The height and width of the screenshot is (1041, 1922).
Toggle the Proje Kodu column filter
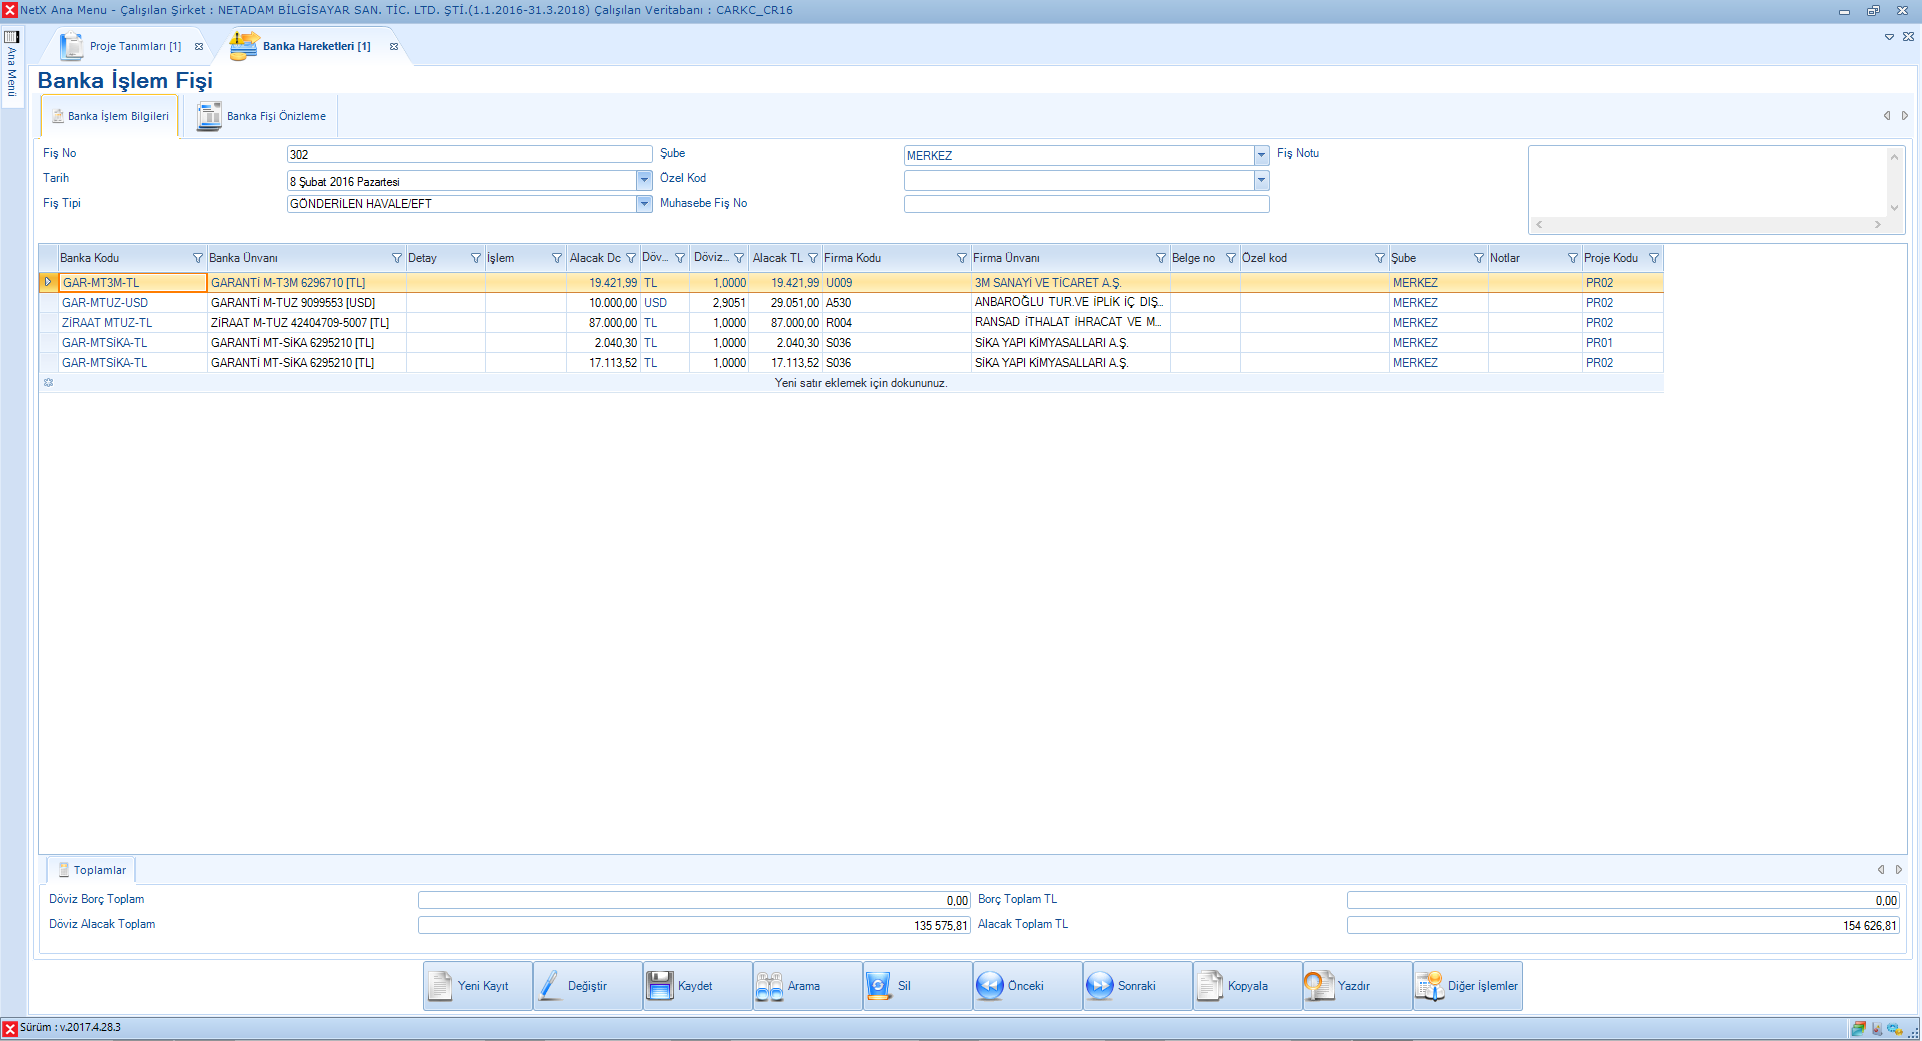click(x=1654, y=258)
